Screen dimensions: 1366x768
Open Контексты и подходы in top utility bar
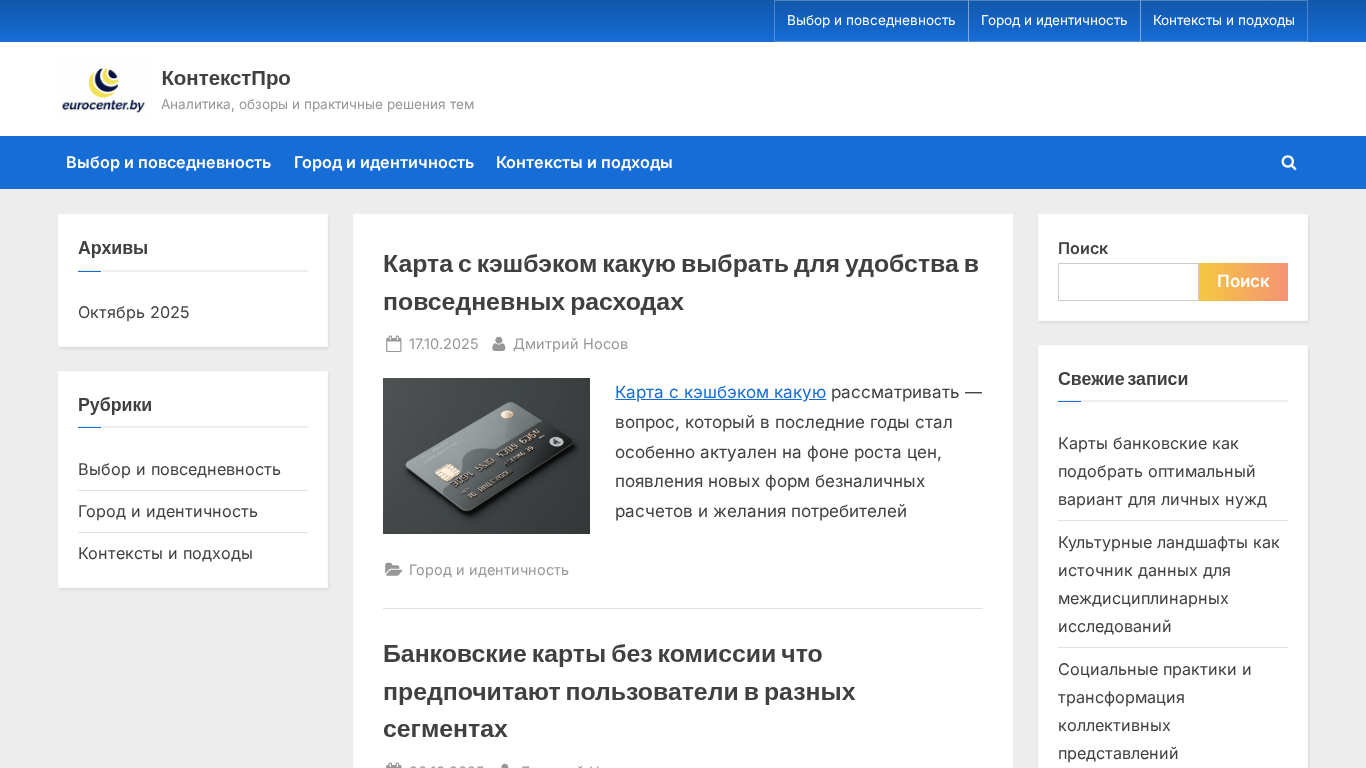click(x=1224, y=21)
